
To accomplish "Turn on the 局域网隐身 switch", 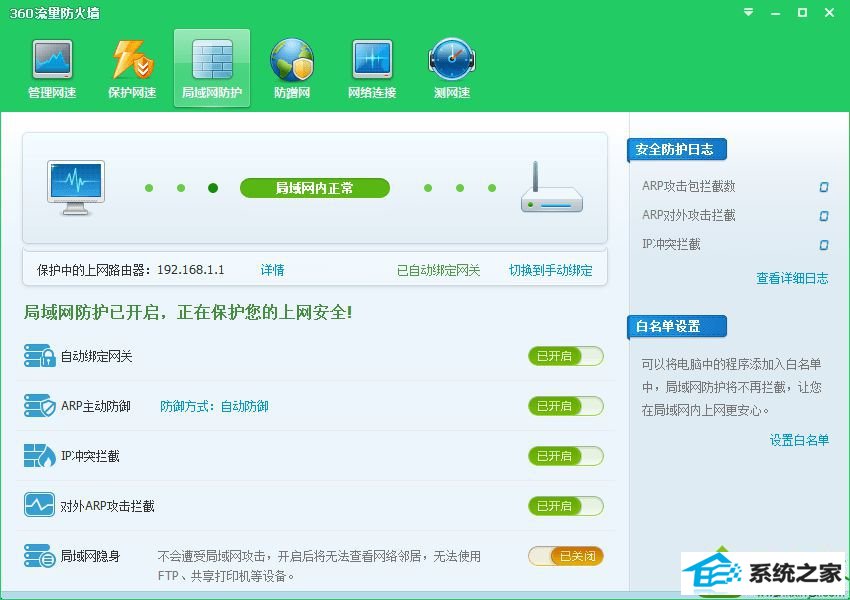I will click(x=565, y=556).
